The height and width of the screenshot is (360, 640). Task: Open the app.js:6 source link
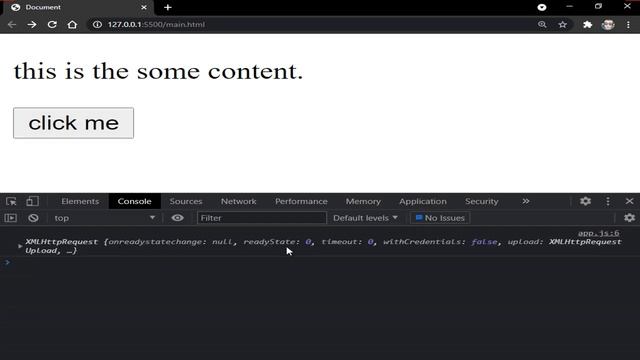click(x=598, y=233)
